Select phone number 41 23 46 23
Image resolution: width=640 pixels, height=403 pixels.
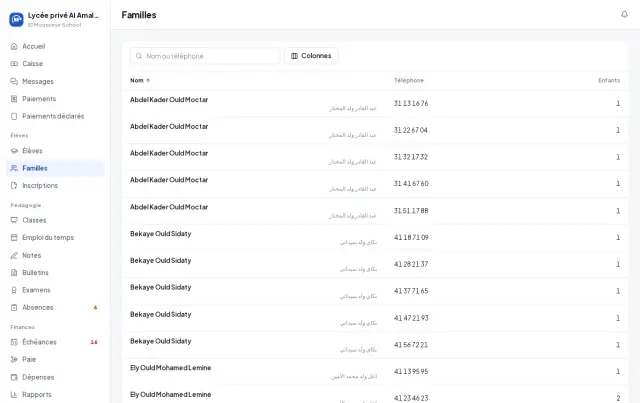pos(411,398)
